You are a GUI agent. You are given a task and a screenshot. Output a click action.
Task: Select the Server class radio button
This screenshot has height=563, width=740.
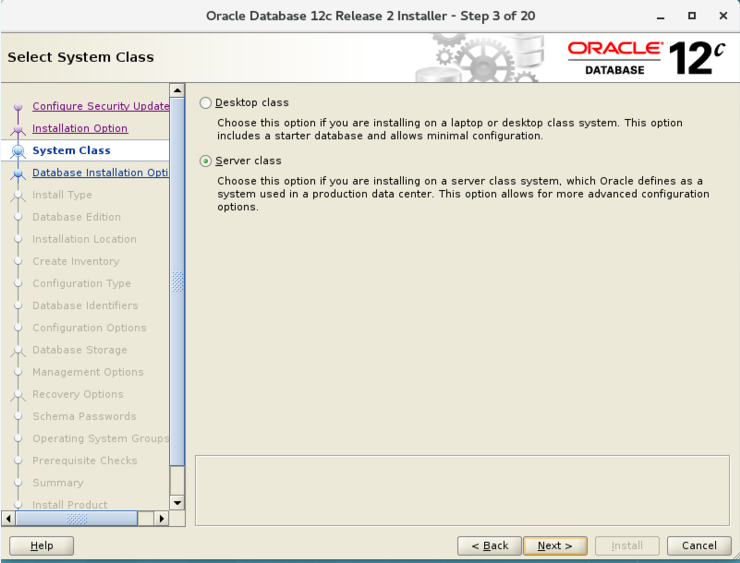pos(205,161)
